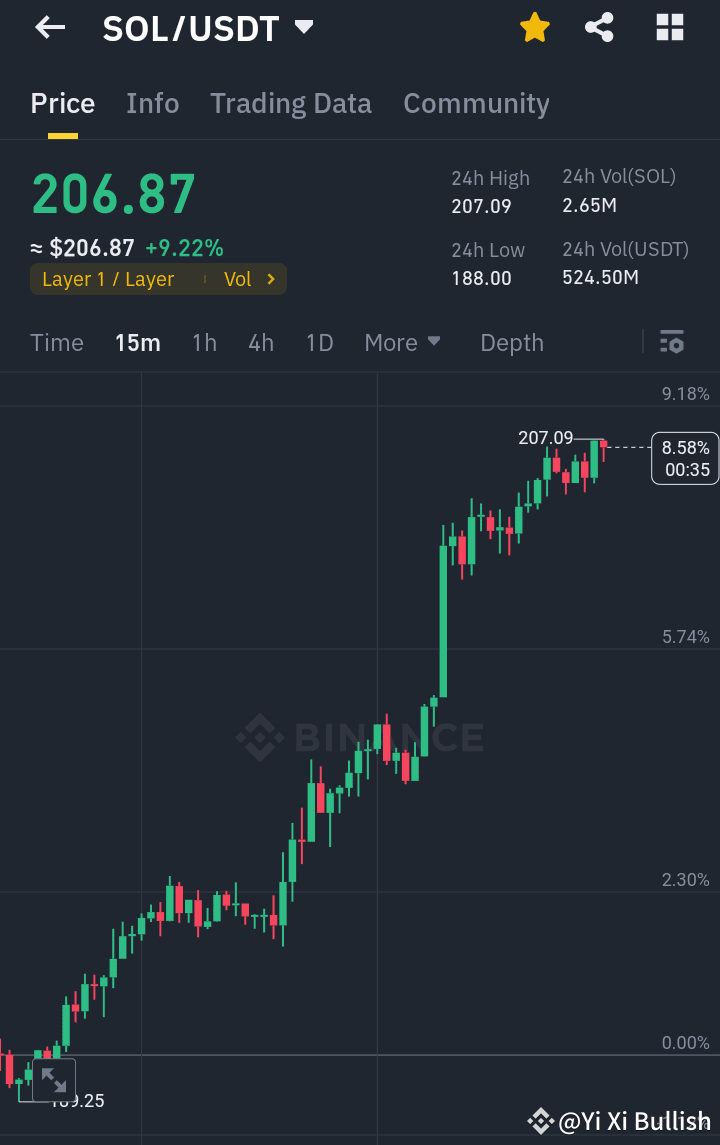
Task: Open the Info section
Action: pos(152,103)
